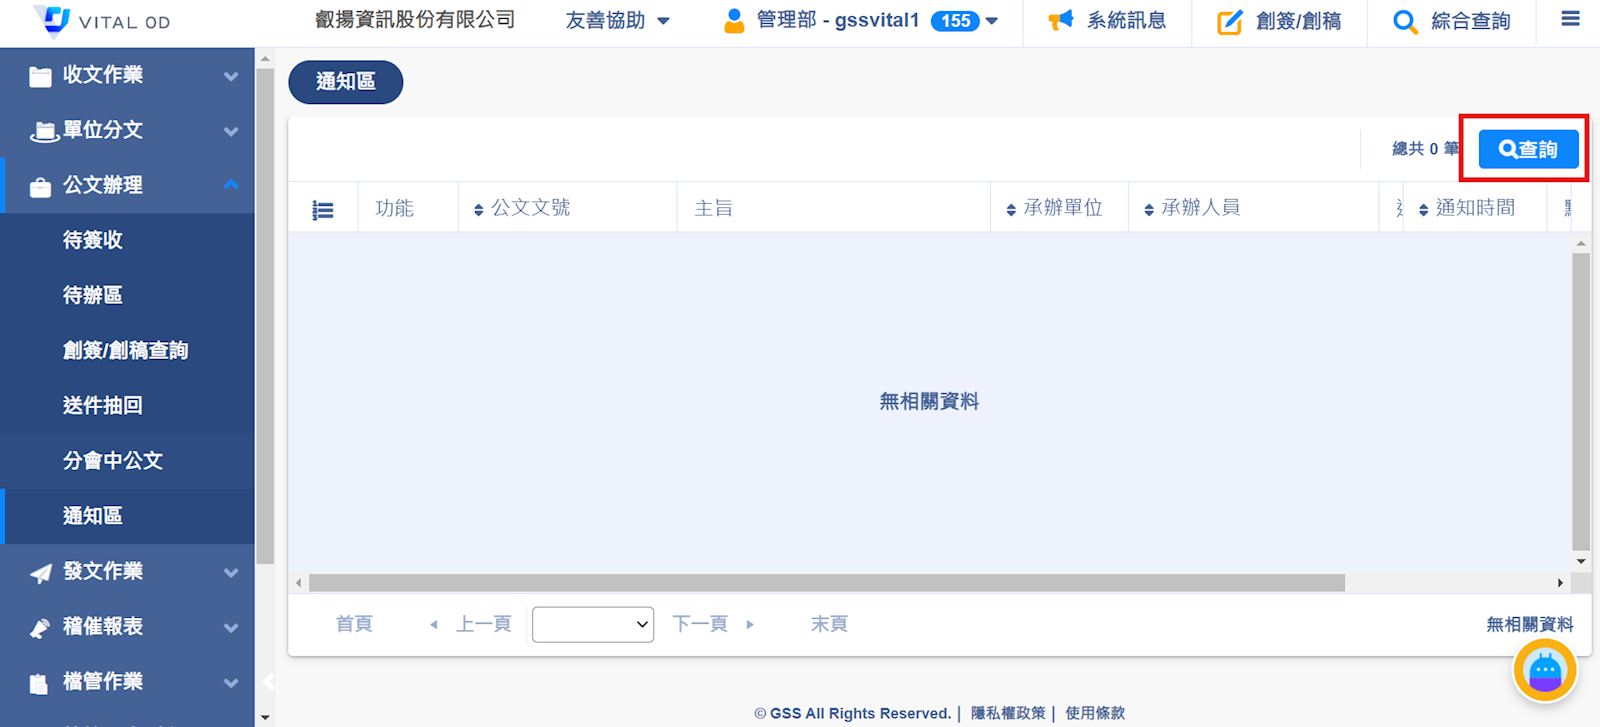Open the 友善協助 dropdown menu
The width and height of the screenshot is (1600, 727).
click(x=617, y=21)
